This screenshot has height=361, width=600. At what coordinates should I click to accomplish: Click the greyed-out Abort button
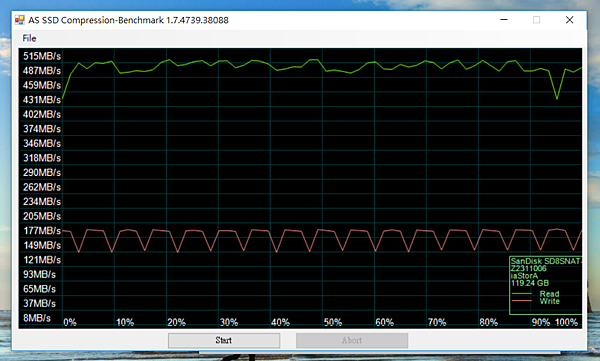pos(352,340)
